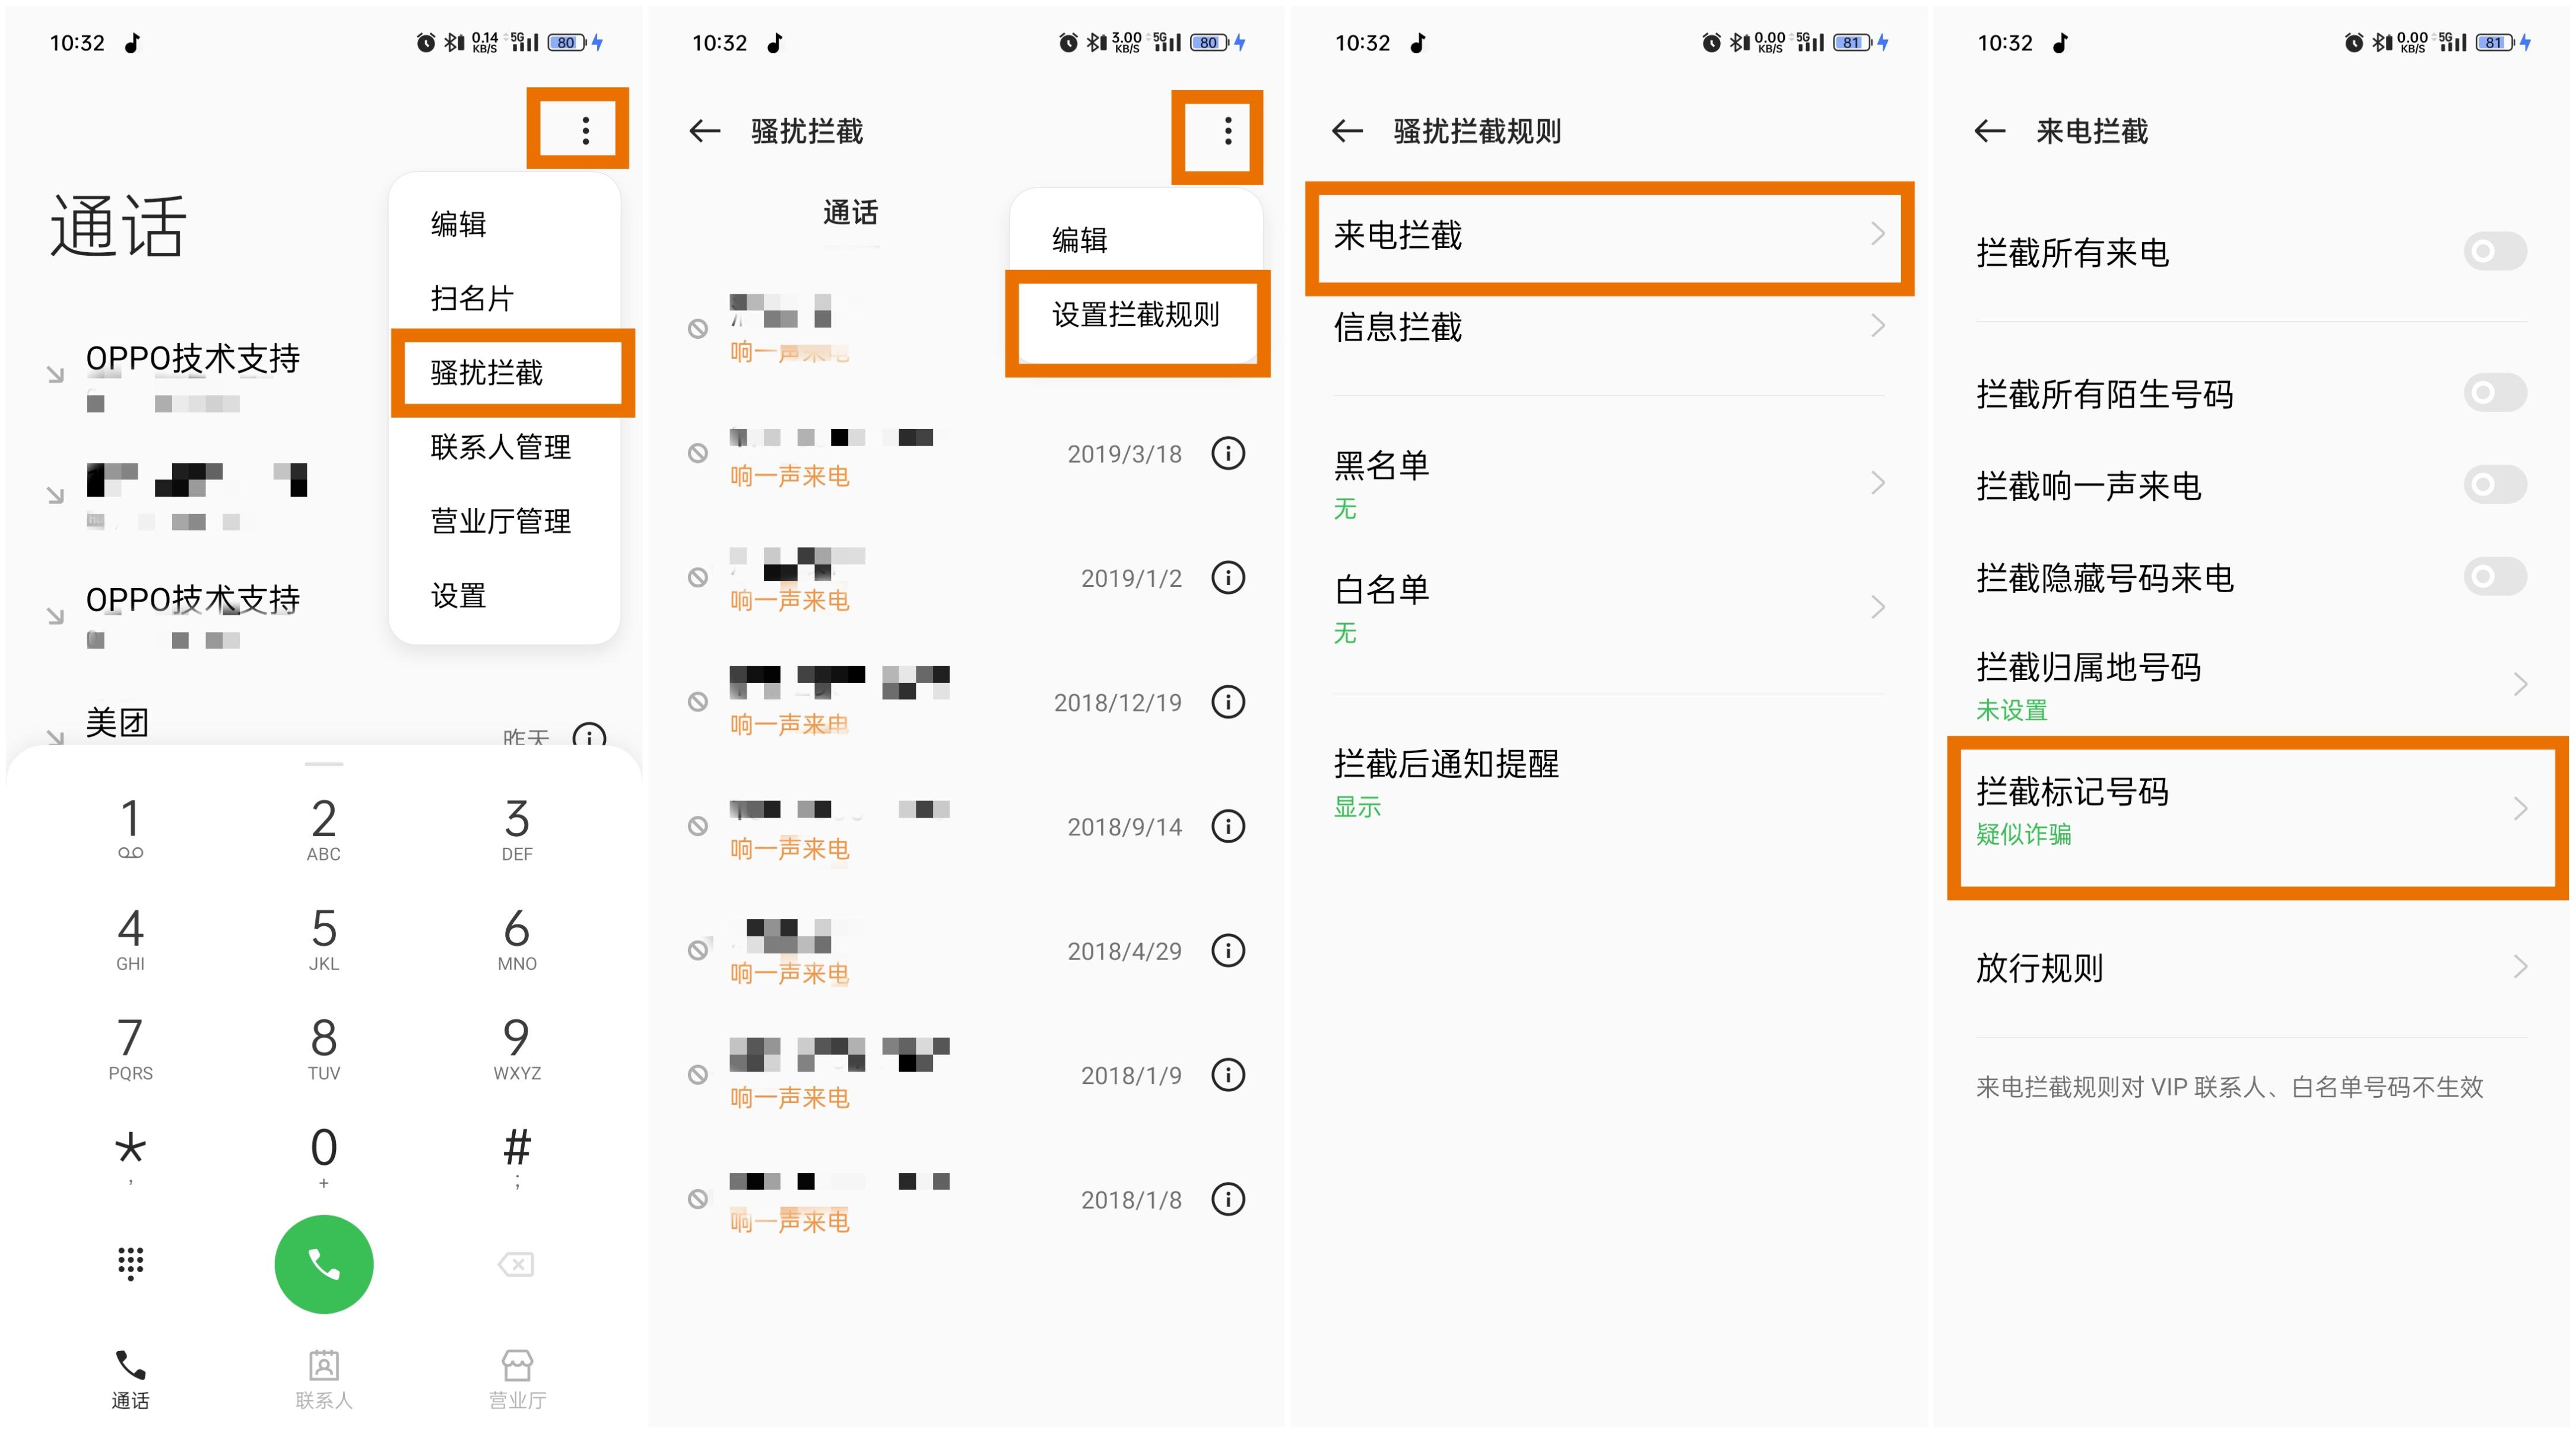Turn on 拦截隐藏号码来电
The width and height of the screenshot is (2576, 1433).
2495,575
